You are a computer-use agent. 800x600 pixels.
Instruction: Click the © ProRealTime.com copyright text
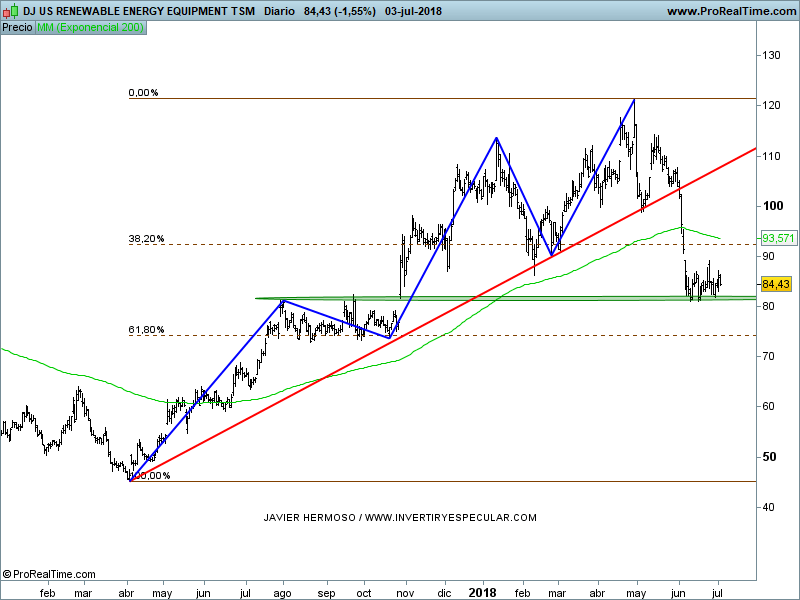[49, 574]
